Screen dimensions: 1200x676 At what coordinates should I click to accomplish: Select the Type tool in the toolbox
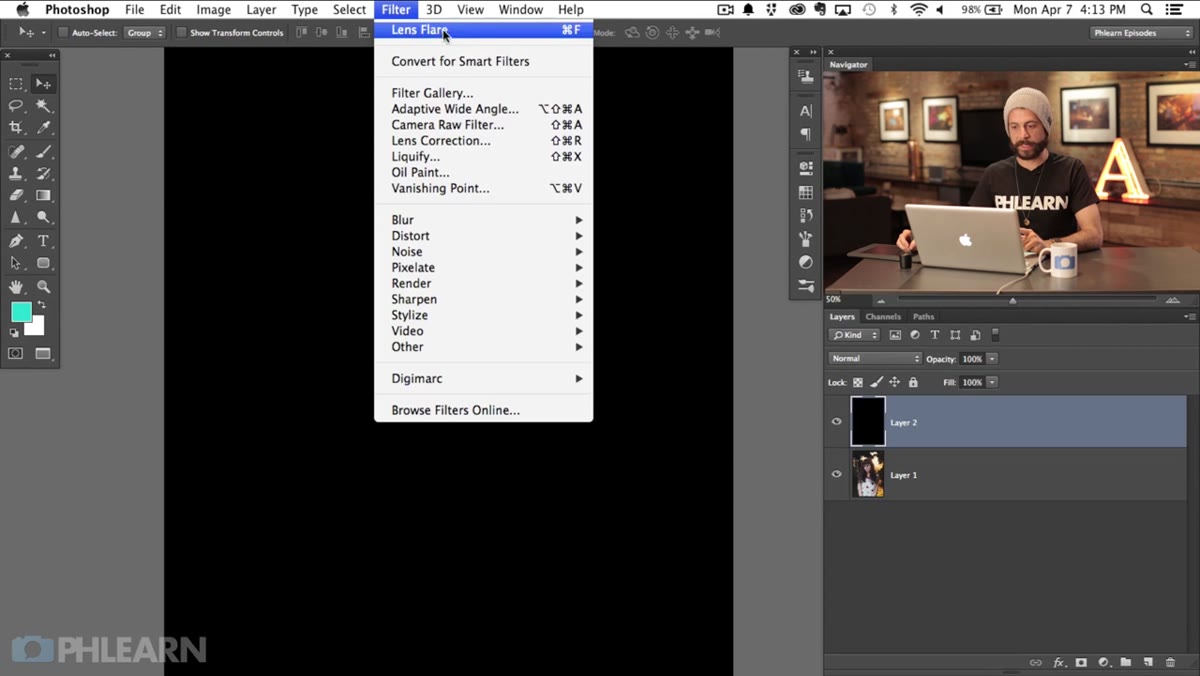(x=43, y=241)
